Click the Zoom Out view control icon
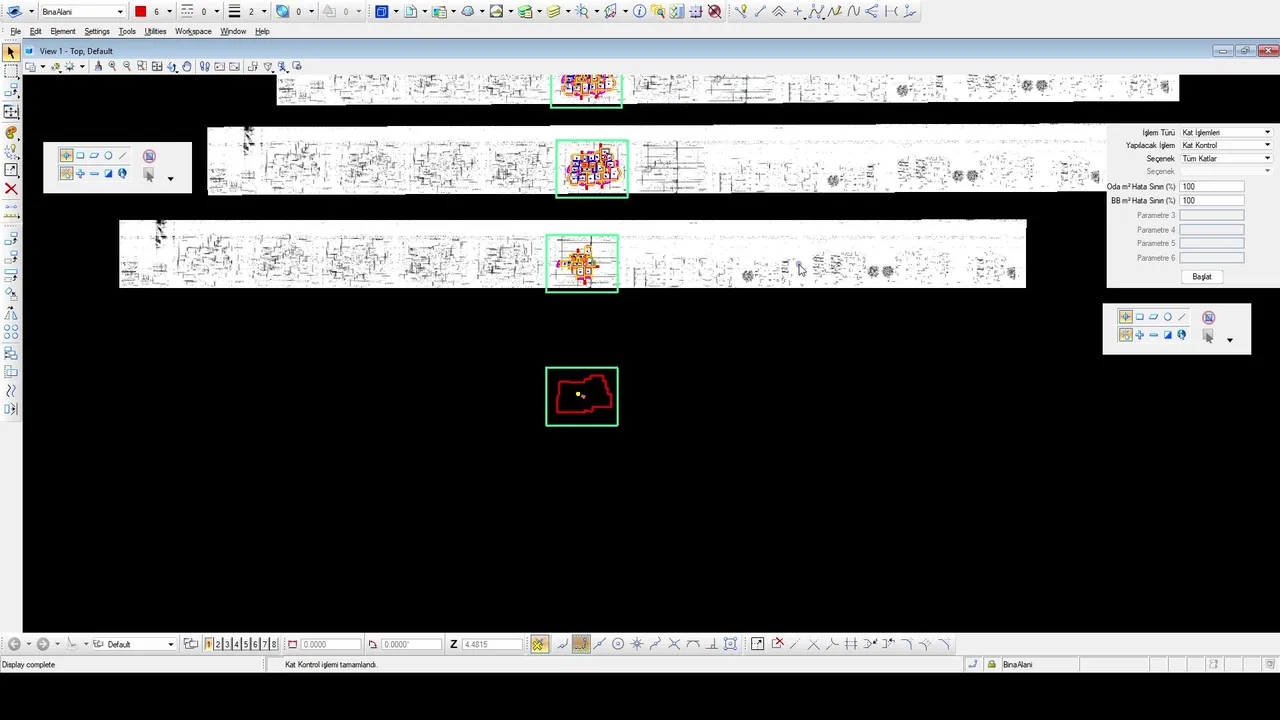Image resolution: width=1280 pixels, height=720 pixels. tap(127, 66)
